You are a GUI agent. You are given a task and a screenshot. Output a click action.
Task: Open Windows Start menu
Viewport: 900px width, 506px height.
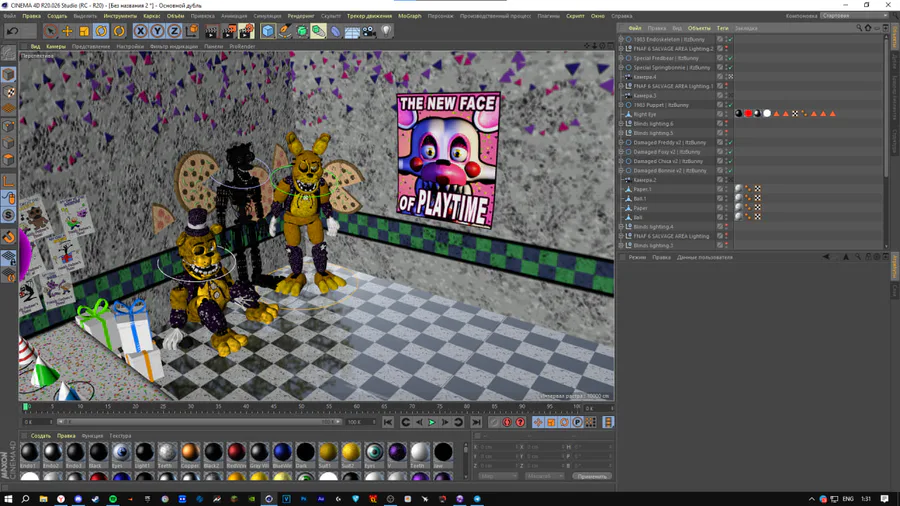[x=8, y=499]
